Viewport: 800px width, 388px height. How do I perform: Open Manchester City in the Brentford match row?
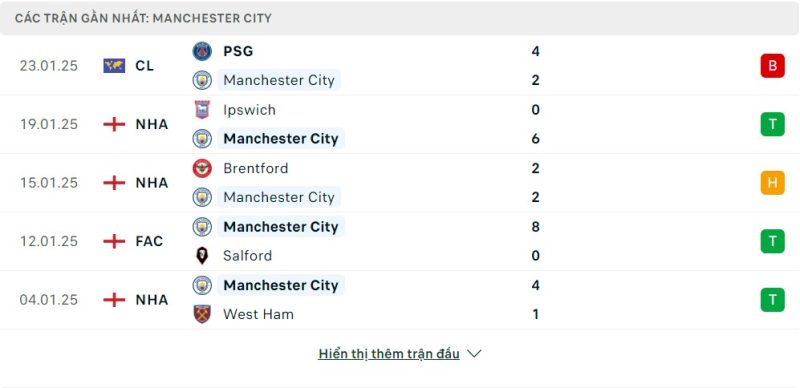(279, 197)
